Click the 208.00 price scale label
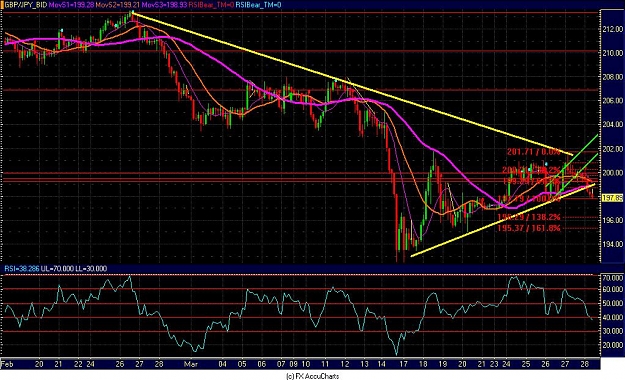The width and height of the screenshot is (625, 380). [613, 77]
